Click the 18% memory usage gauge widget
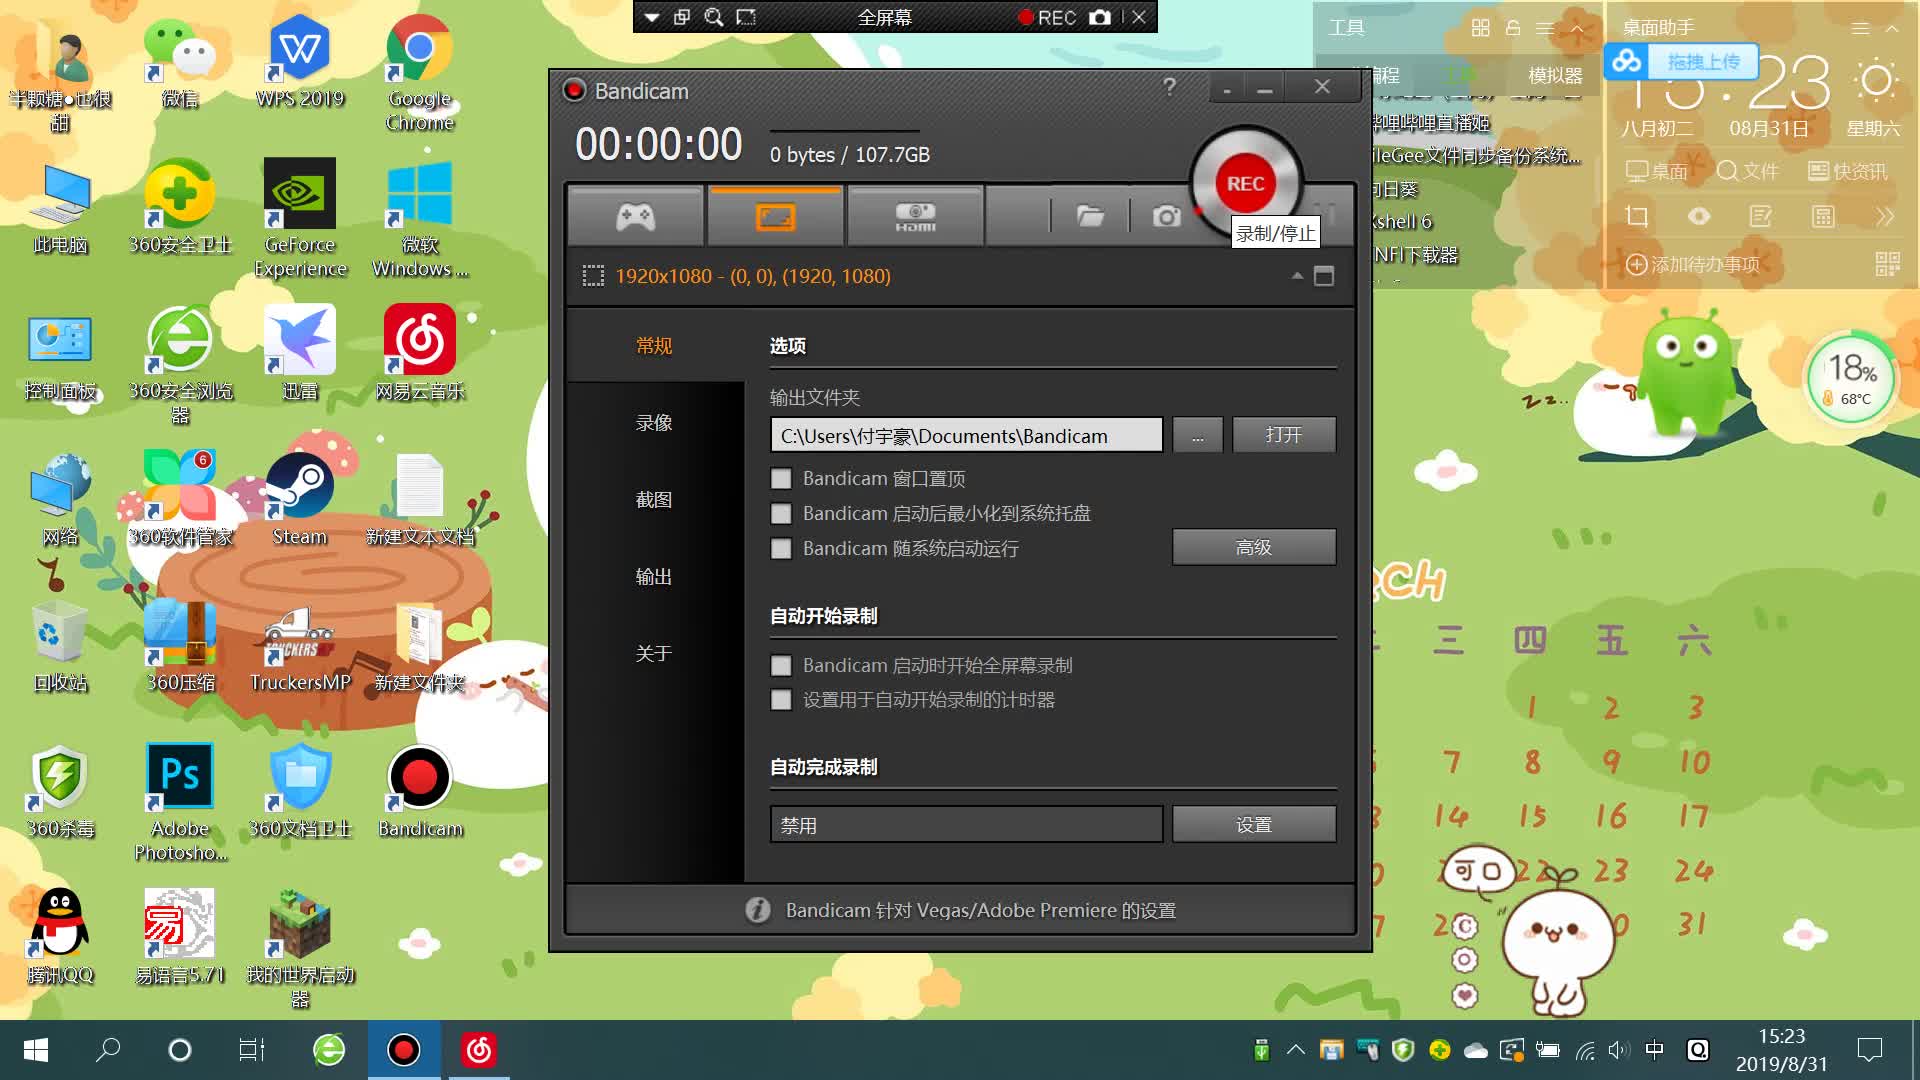Viewport: 1920px width, 1080px height. (1852, 379)
